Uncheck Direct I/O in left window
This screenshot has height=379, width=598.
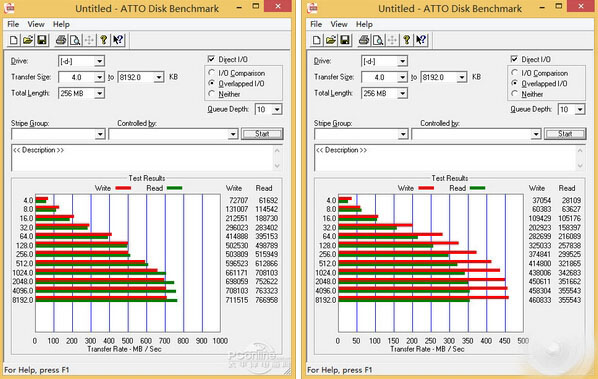(x=211, y=59)
